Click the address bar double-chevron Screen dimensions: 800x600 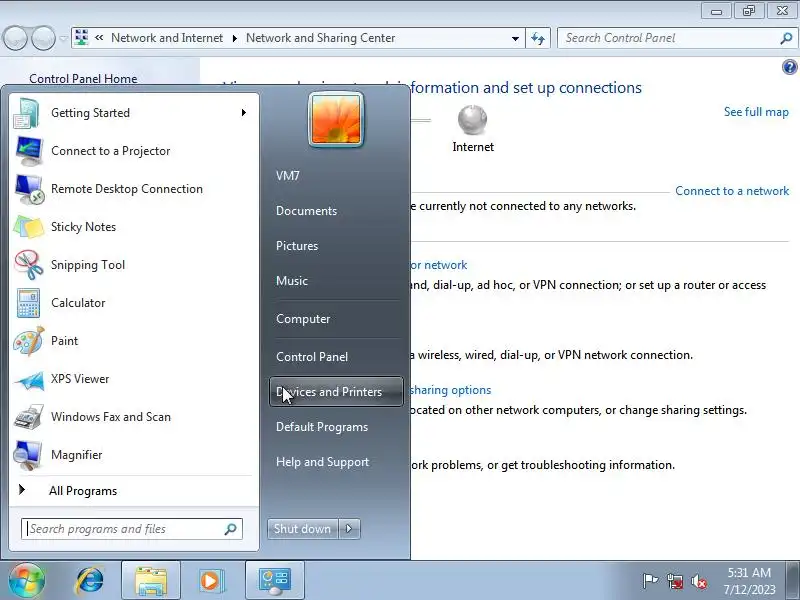pyautogui.click(x=99, y=38)
